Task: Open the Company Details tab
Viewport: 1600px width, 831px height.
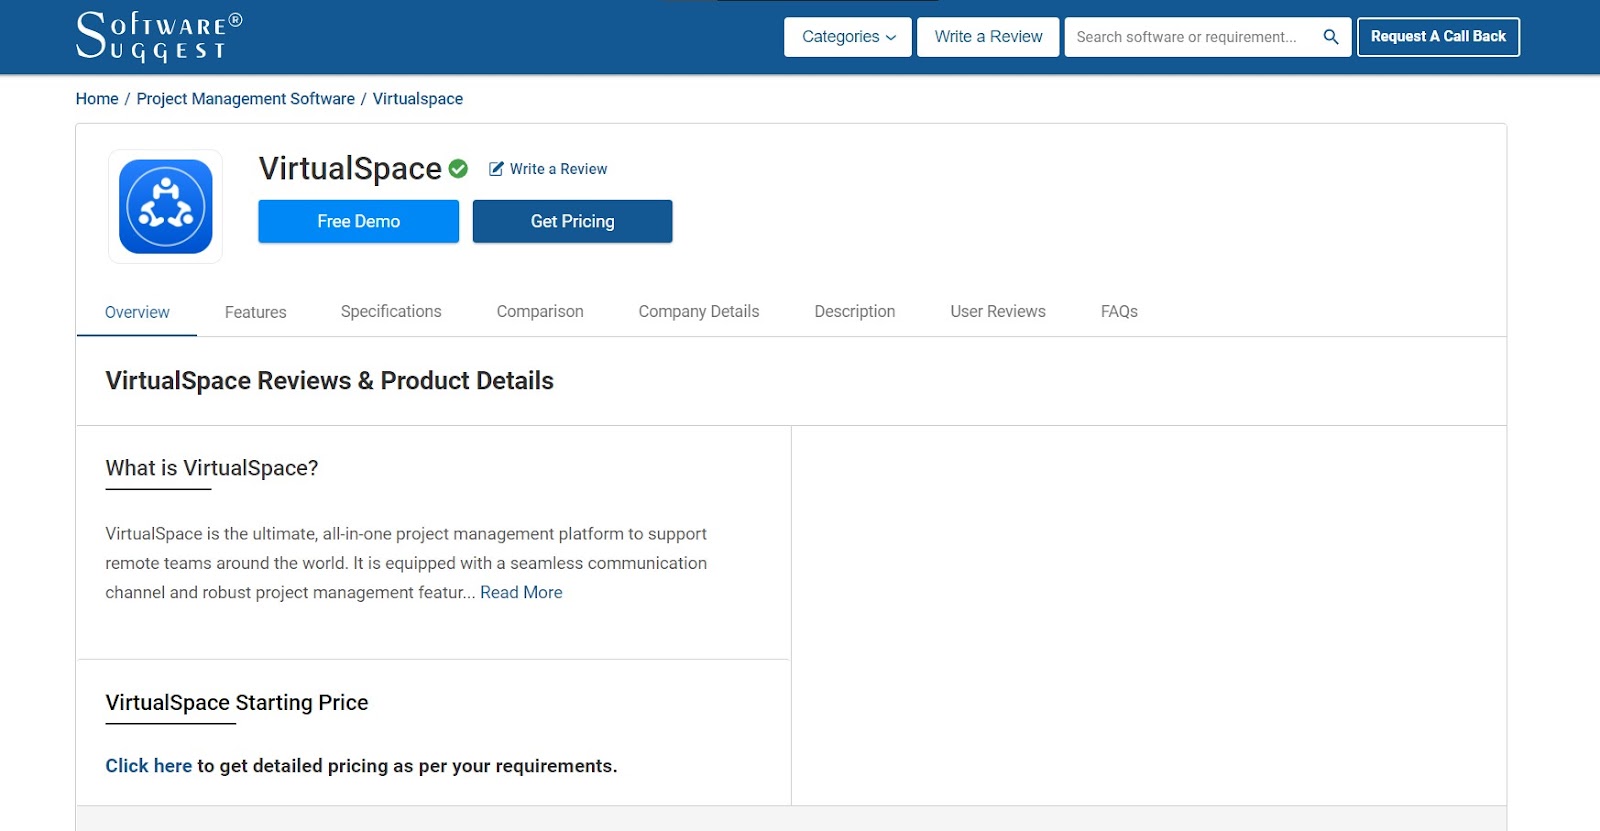Action: [x=699, y=311]
